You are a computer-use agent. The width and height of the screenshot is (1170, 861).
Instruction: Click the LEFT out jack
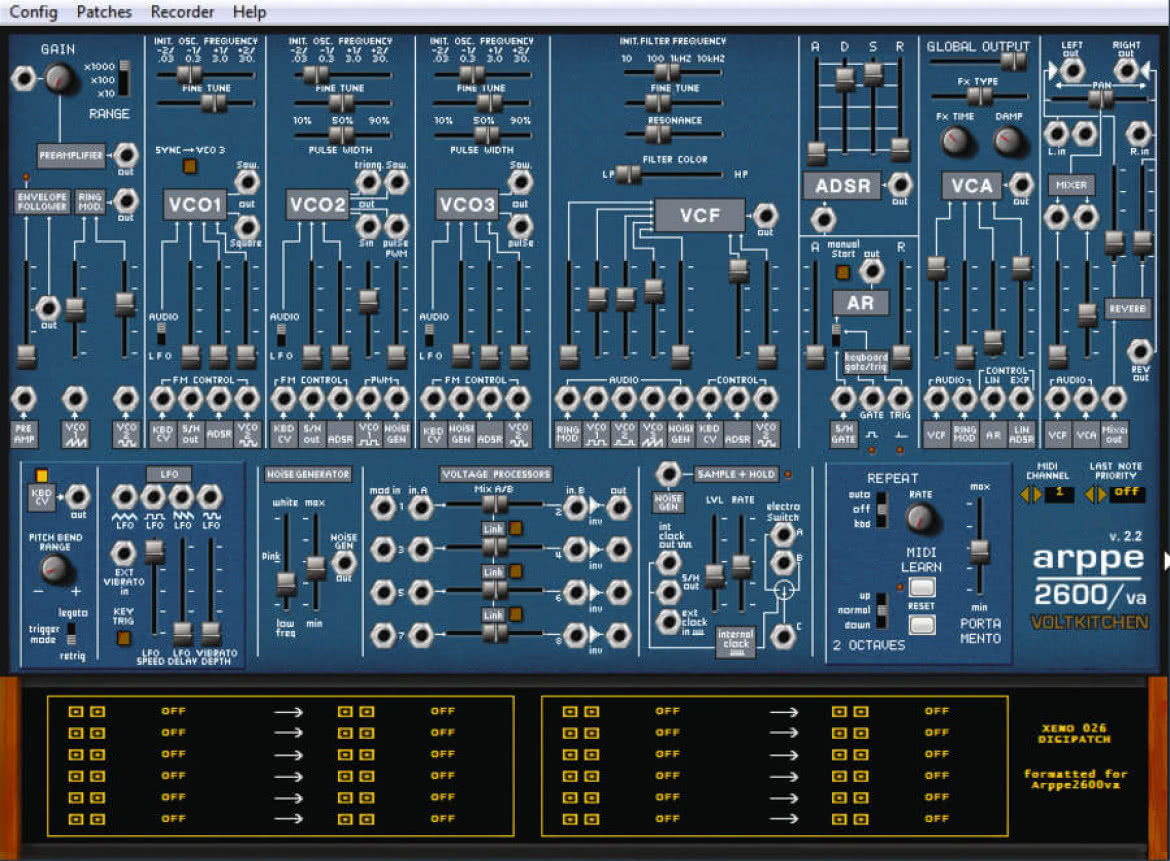tap(1072, 71)
